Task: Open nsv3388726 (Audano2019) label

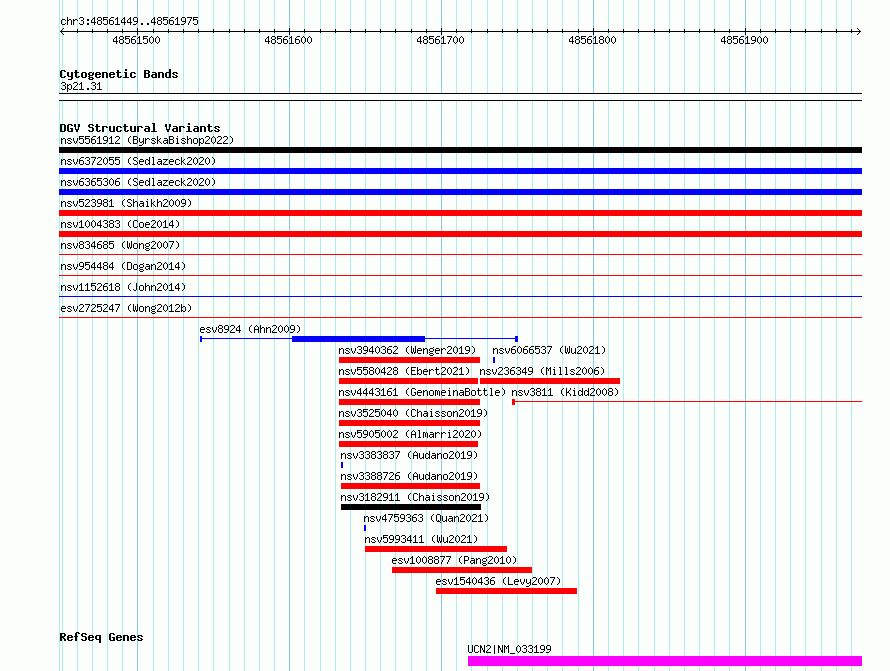Action: 409,476
